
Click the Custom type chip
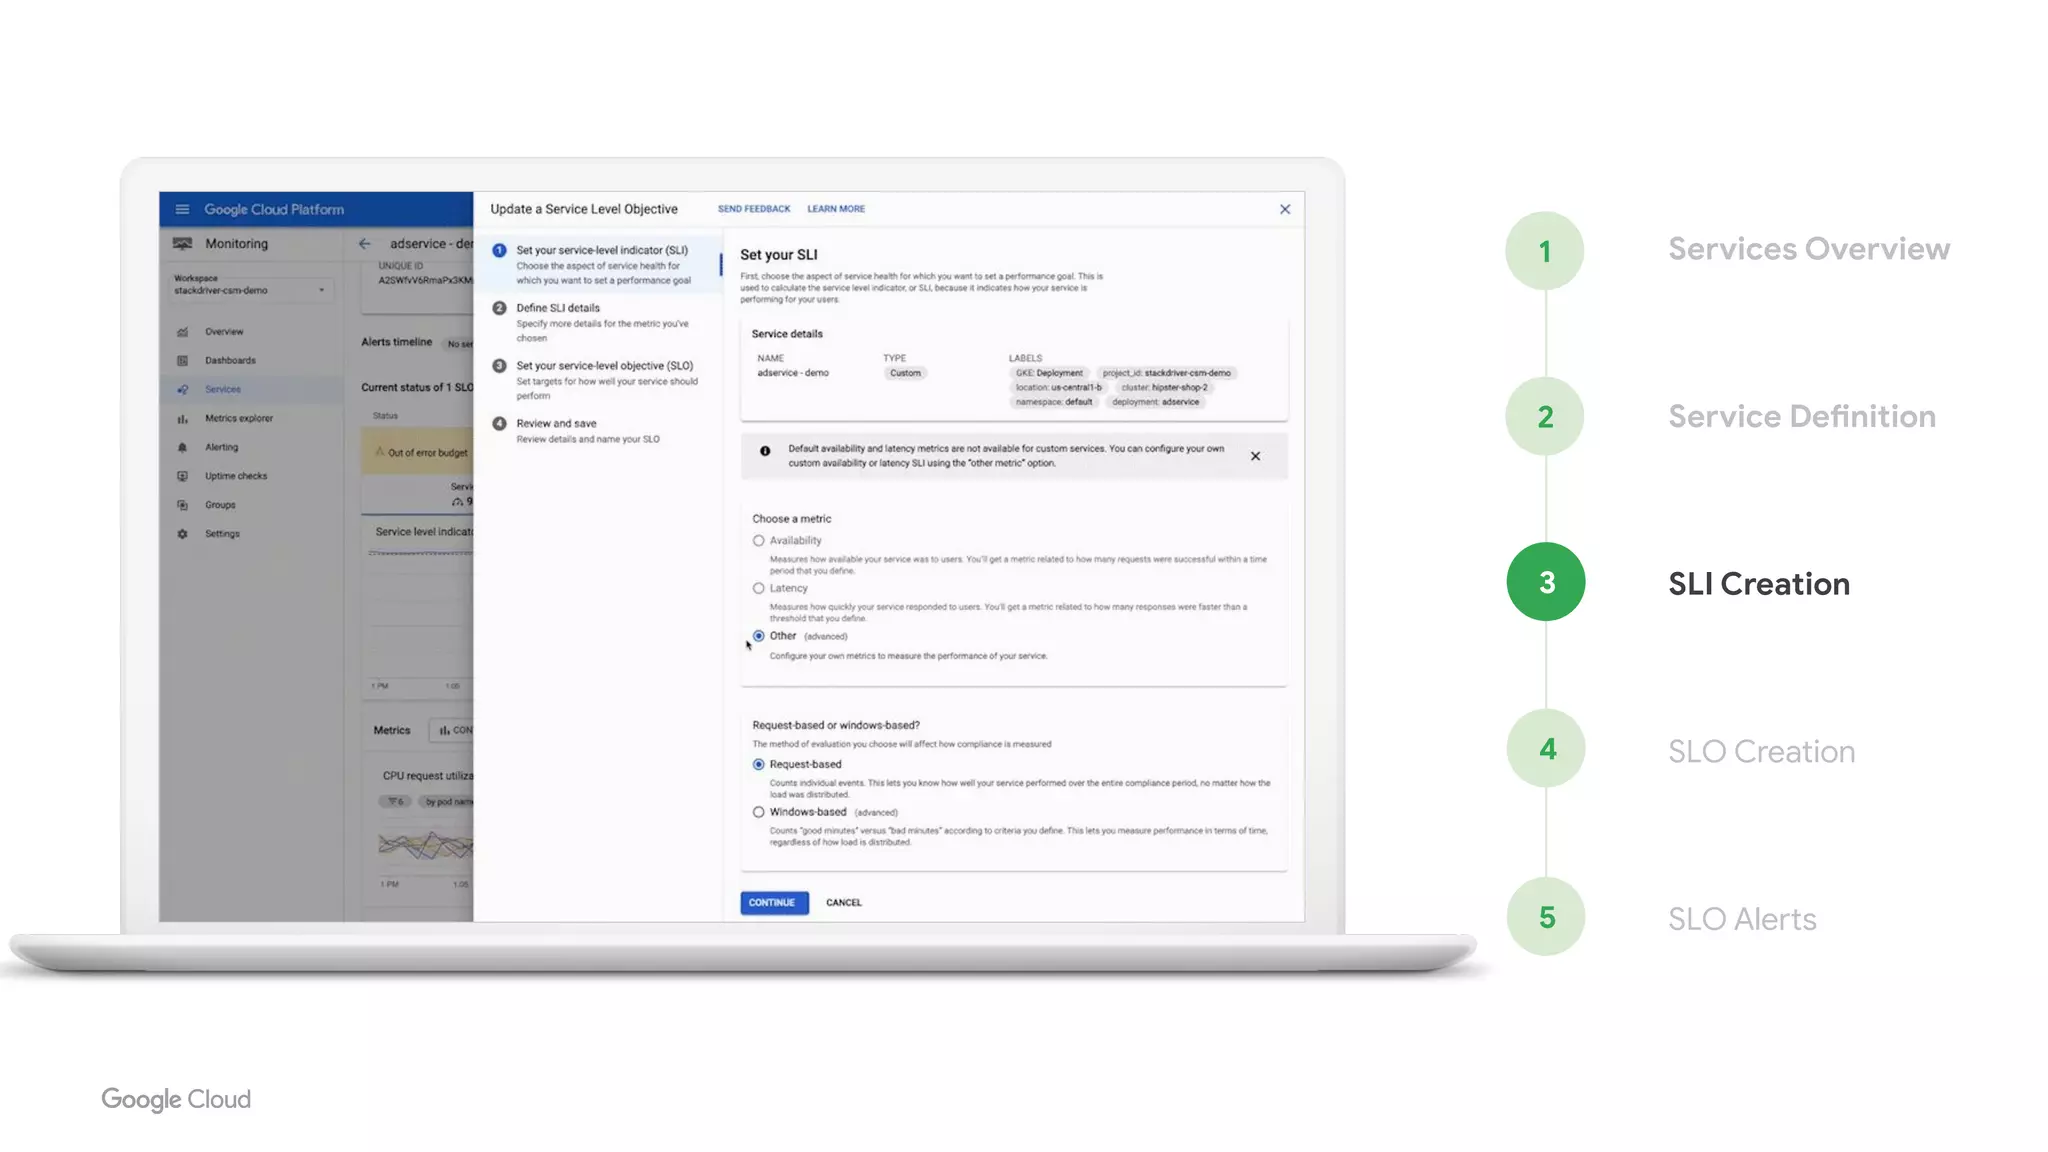click(x=905, y=373)
